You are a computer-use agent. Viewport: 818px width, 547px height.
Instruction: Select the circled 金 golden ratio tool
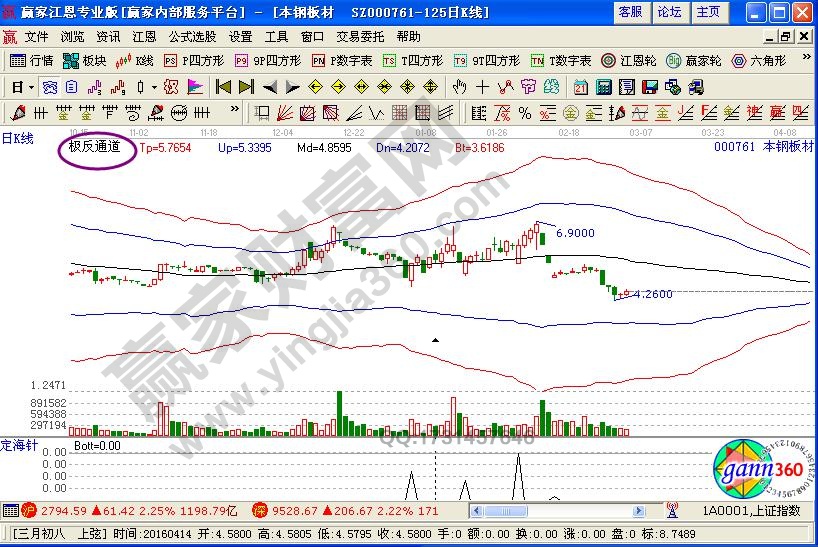pyautogui.click(x=571, y=113)
